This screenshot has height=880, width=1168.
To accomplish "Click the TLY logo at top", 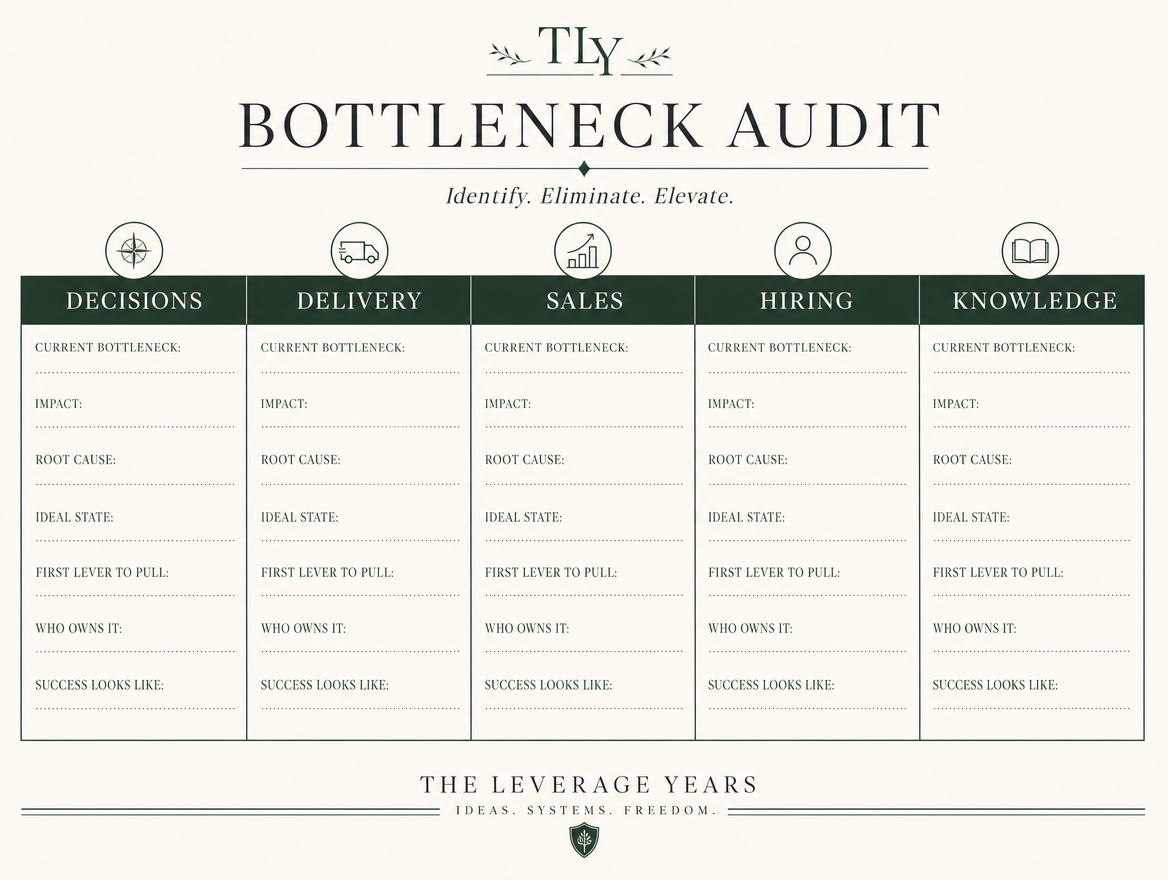I will tap(580, 51).
